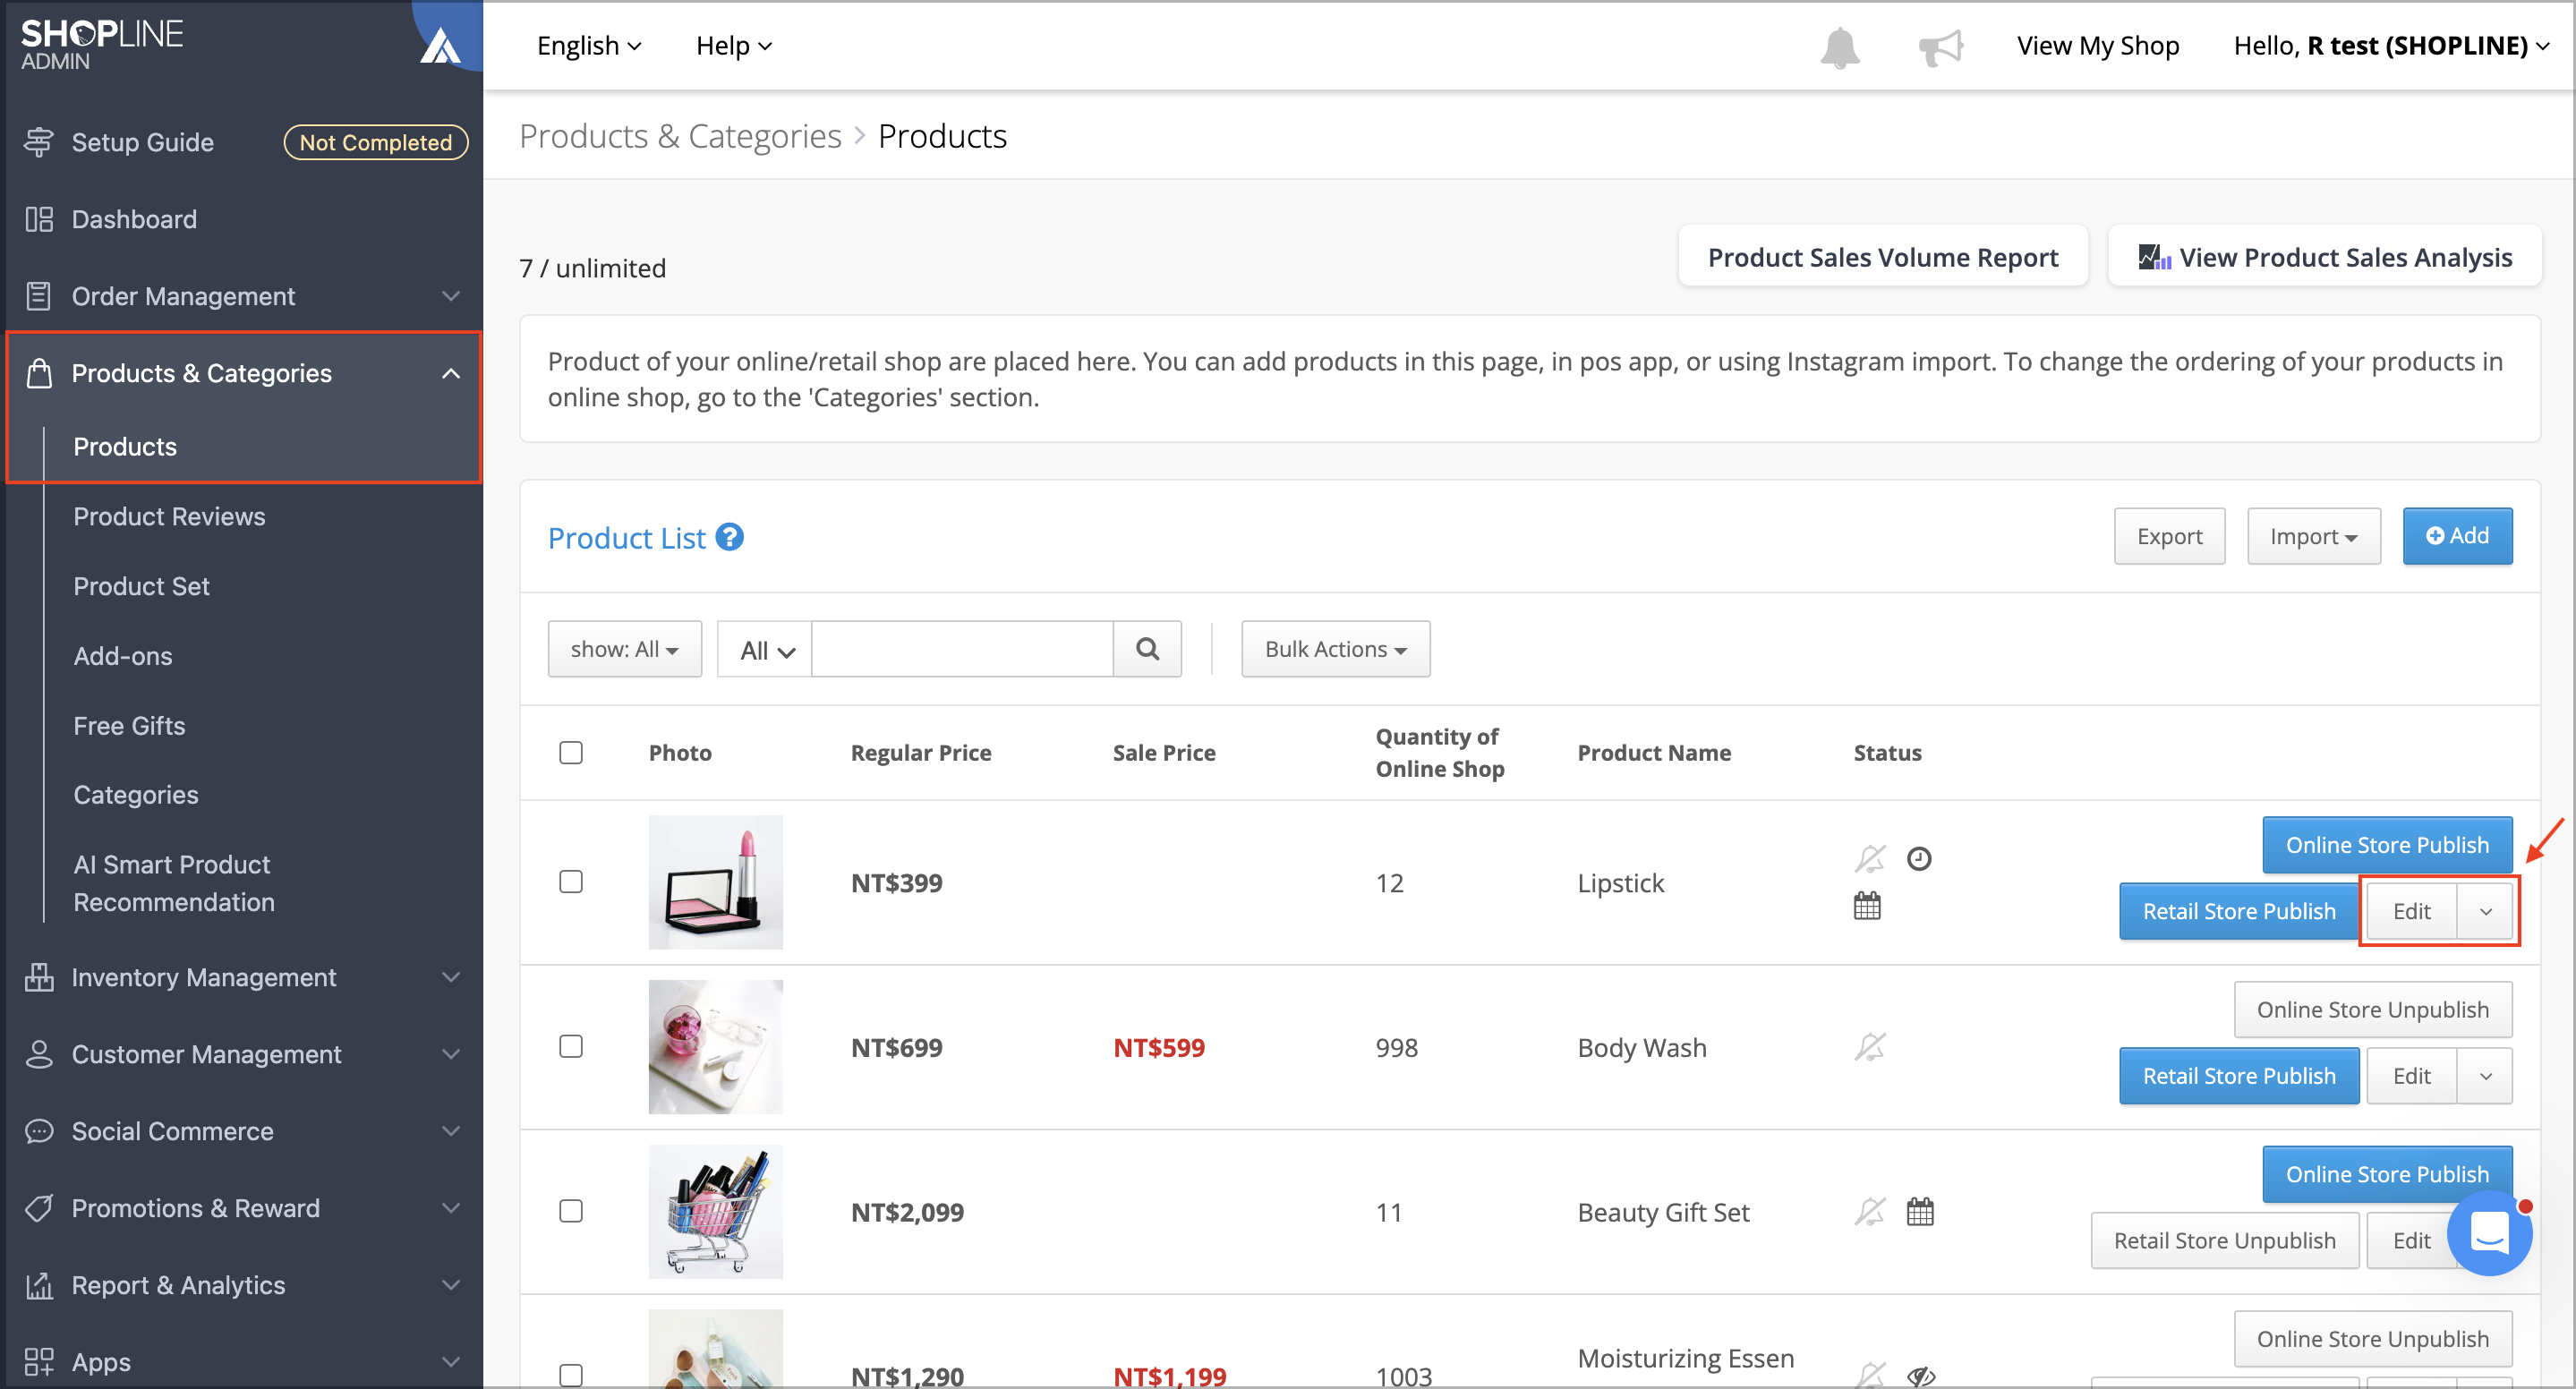Click the Order Management clipboard icon

pyautogui.click(x=39, y=296)
